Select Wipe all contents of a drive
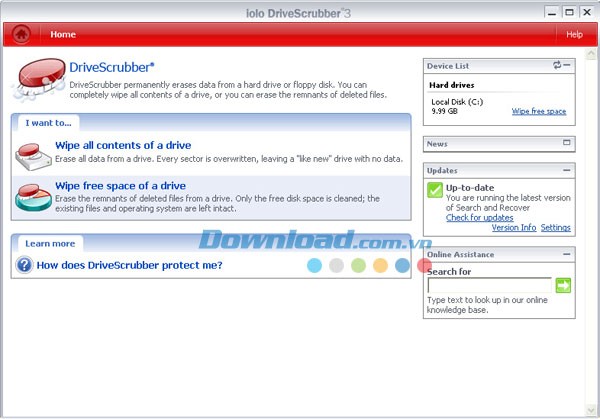The width and height of the screenshot is (600, 419). pyautogui.click(x=123, y=145)
